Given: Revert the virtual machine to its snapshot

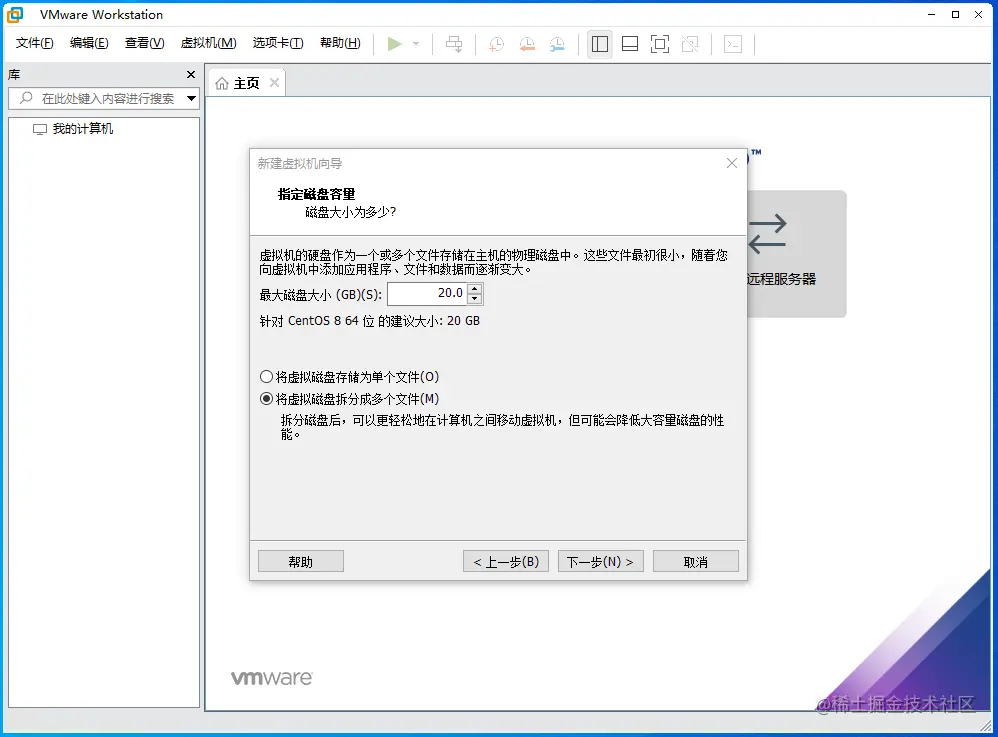Looking at the screenshot, I should [527, 44].
